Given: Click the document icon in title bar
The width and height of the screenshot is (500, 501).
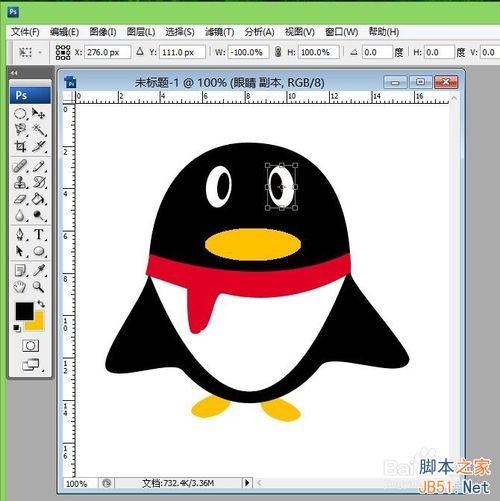Looking at the screenshot, I should [70, 82].
